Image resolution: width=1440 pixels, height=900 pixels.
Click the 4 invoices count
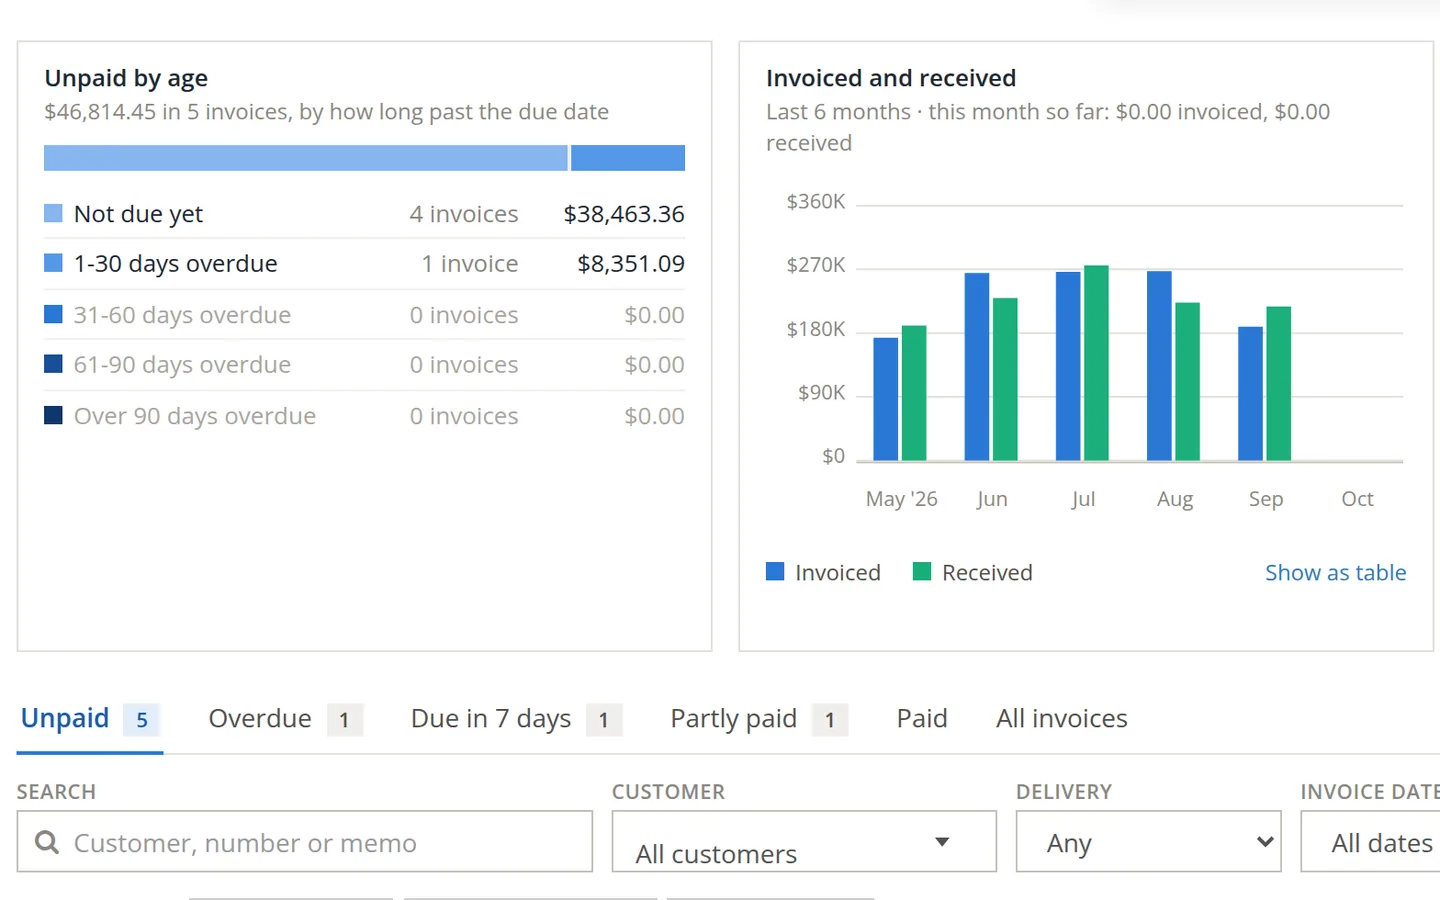(x=464, y=214)
